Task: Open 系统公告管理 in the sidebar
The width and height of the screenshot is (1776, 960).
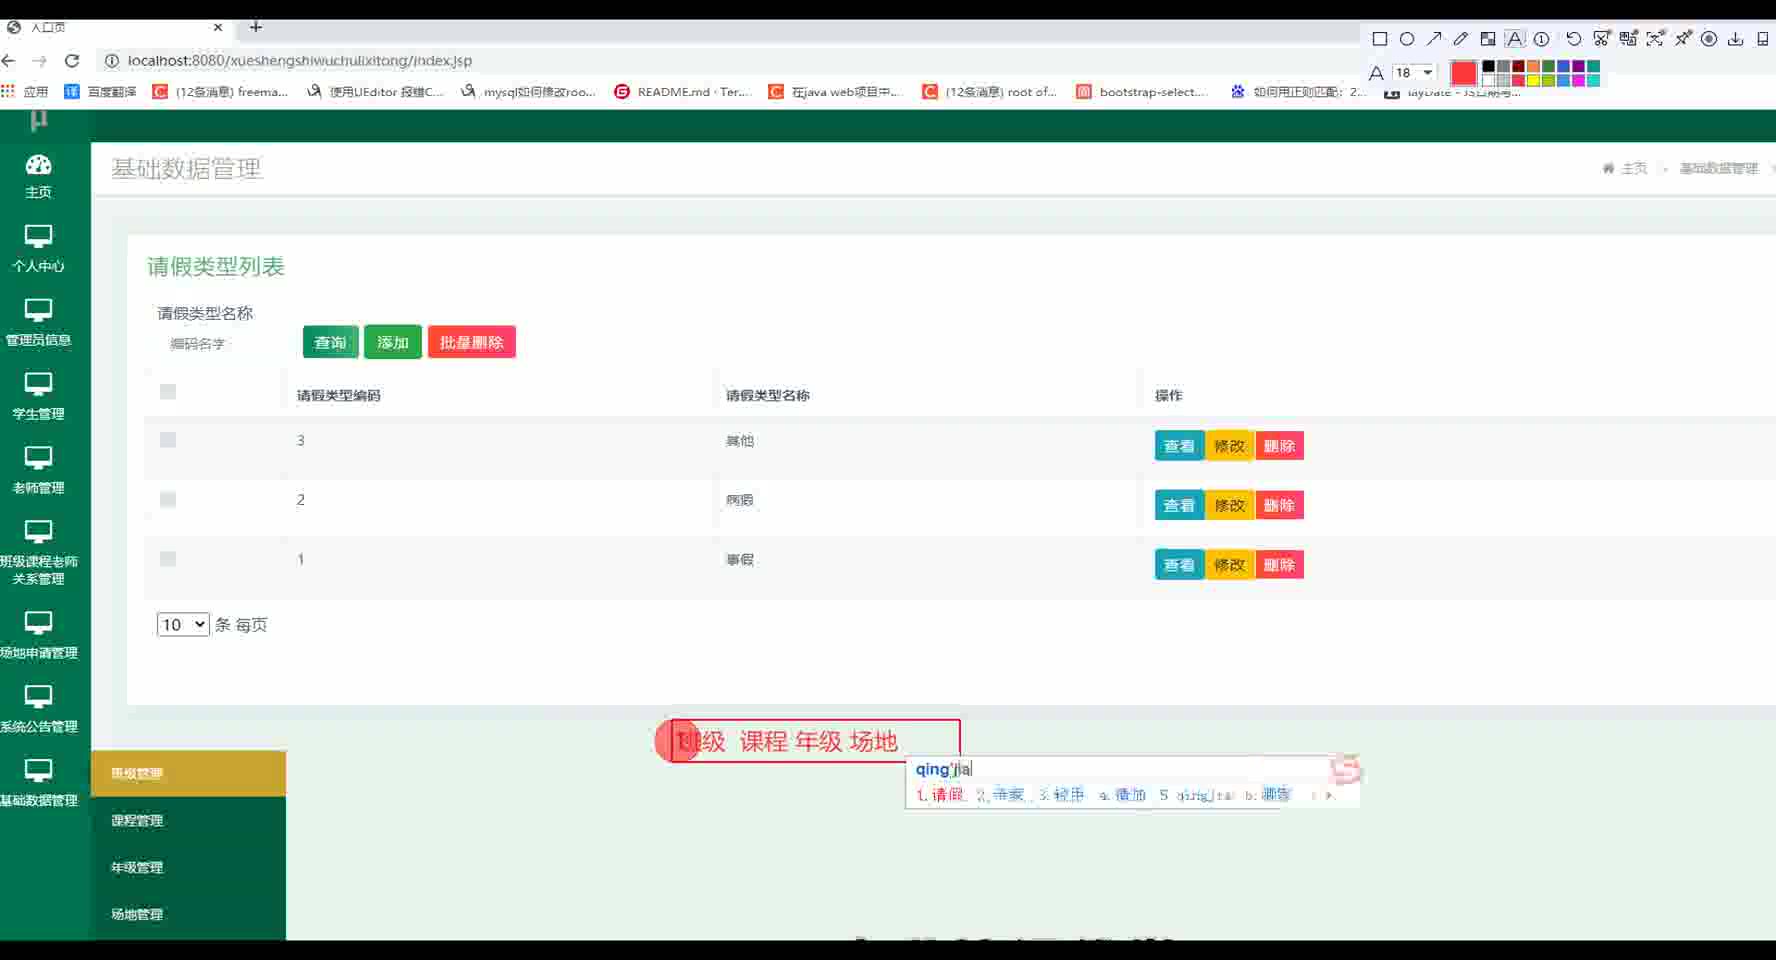Action: [38, 710]
